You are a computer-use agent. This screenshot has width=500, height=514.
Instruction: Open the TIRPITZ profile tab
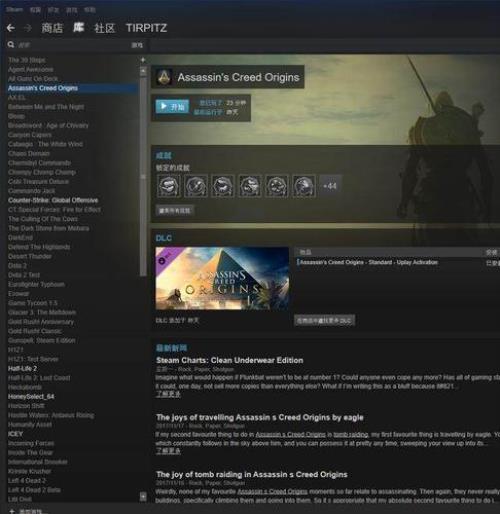click(x=146, y=28)
